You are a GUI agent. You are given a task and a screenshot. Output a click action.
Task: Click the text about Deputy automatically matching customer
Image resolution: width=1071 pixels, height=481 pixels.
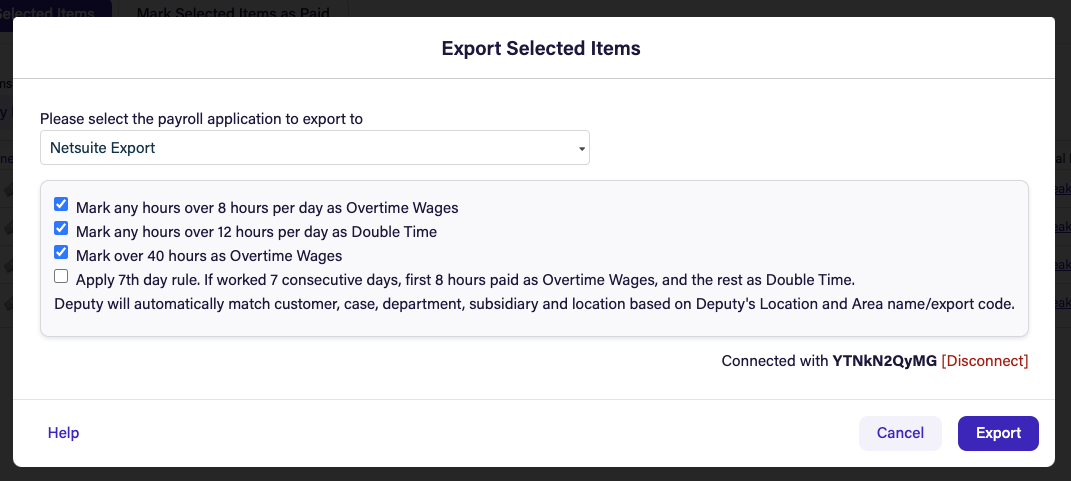coord(534,305)
